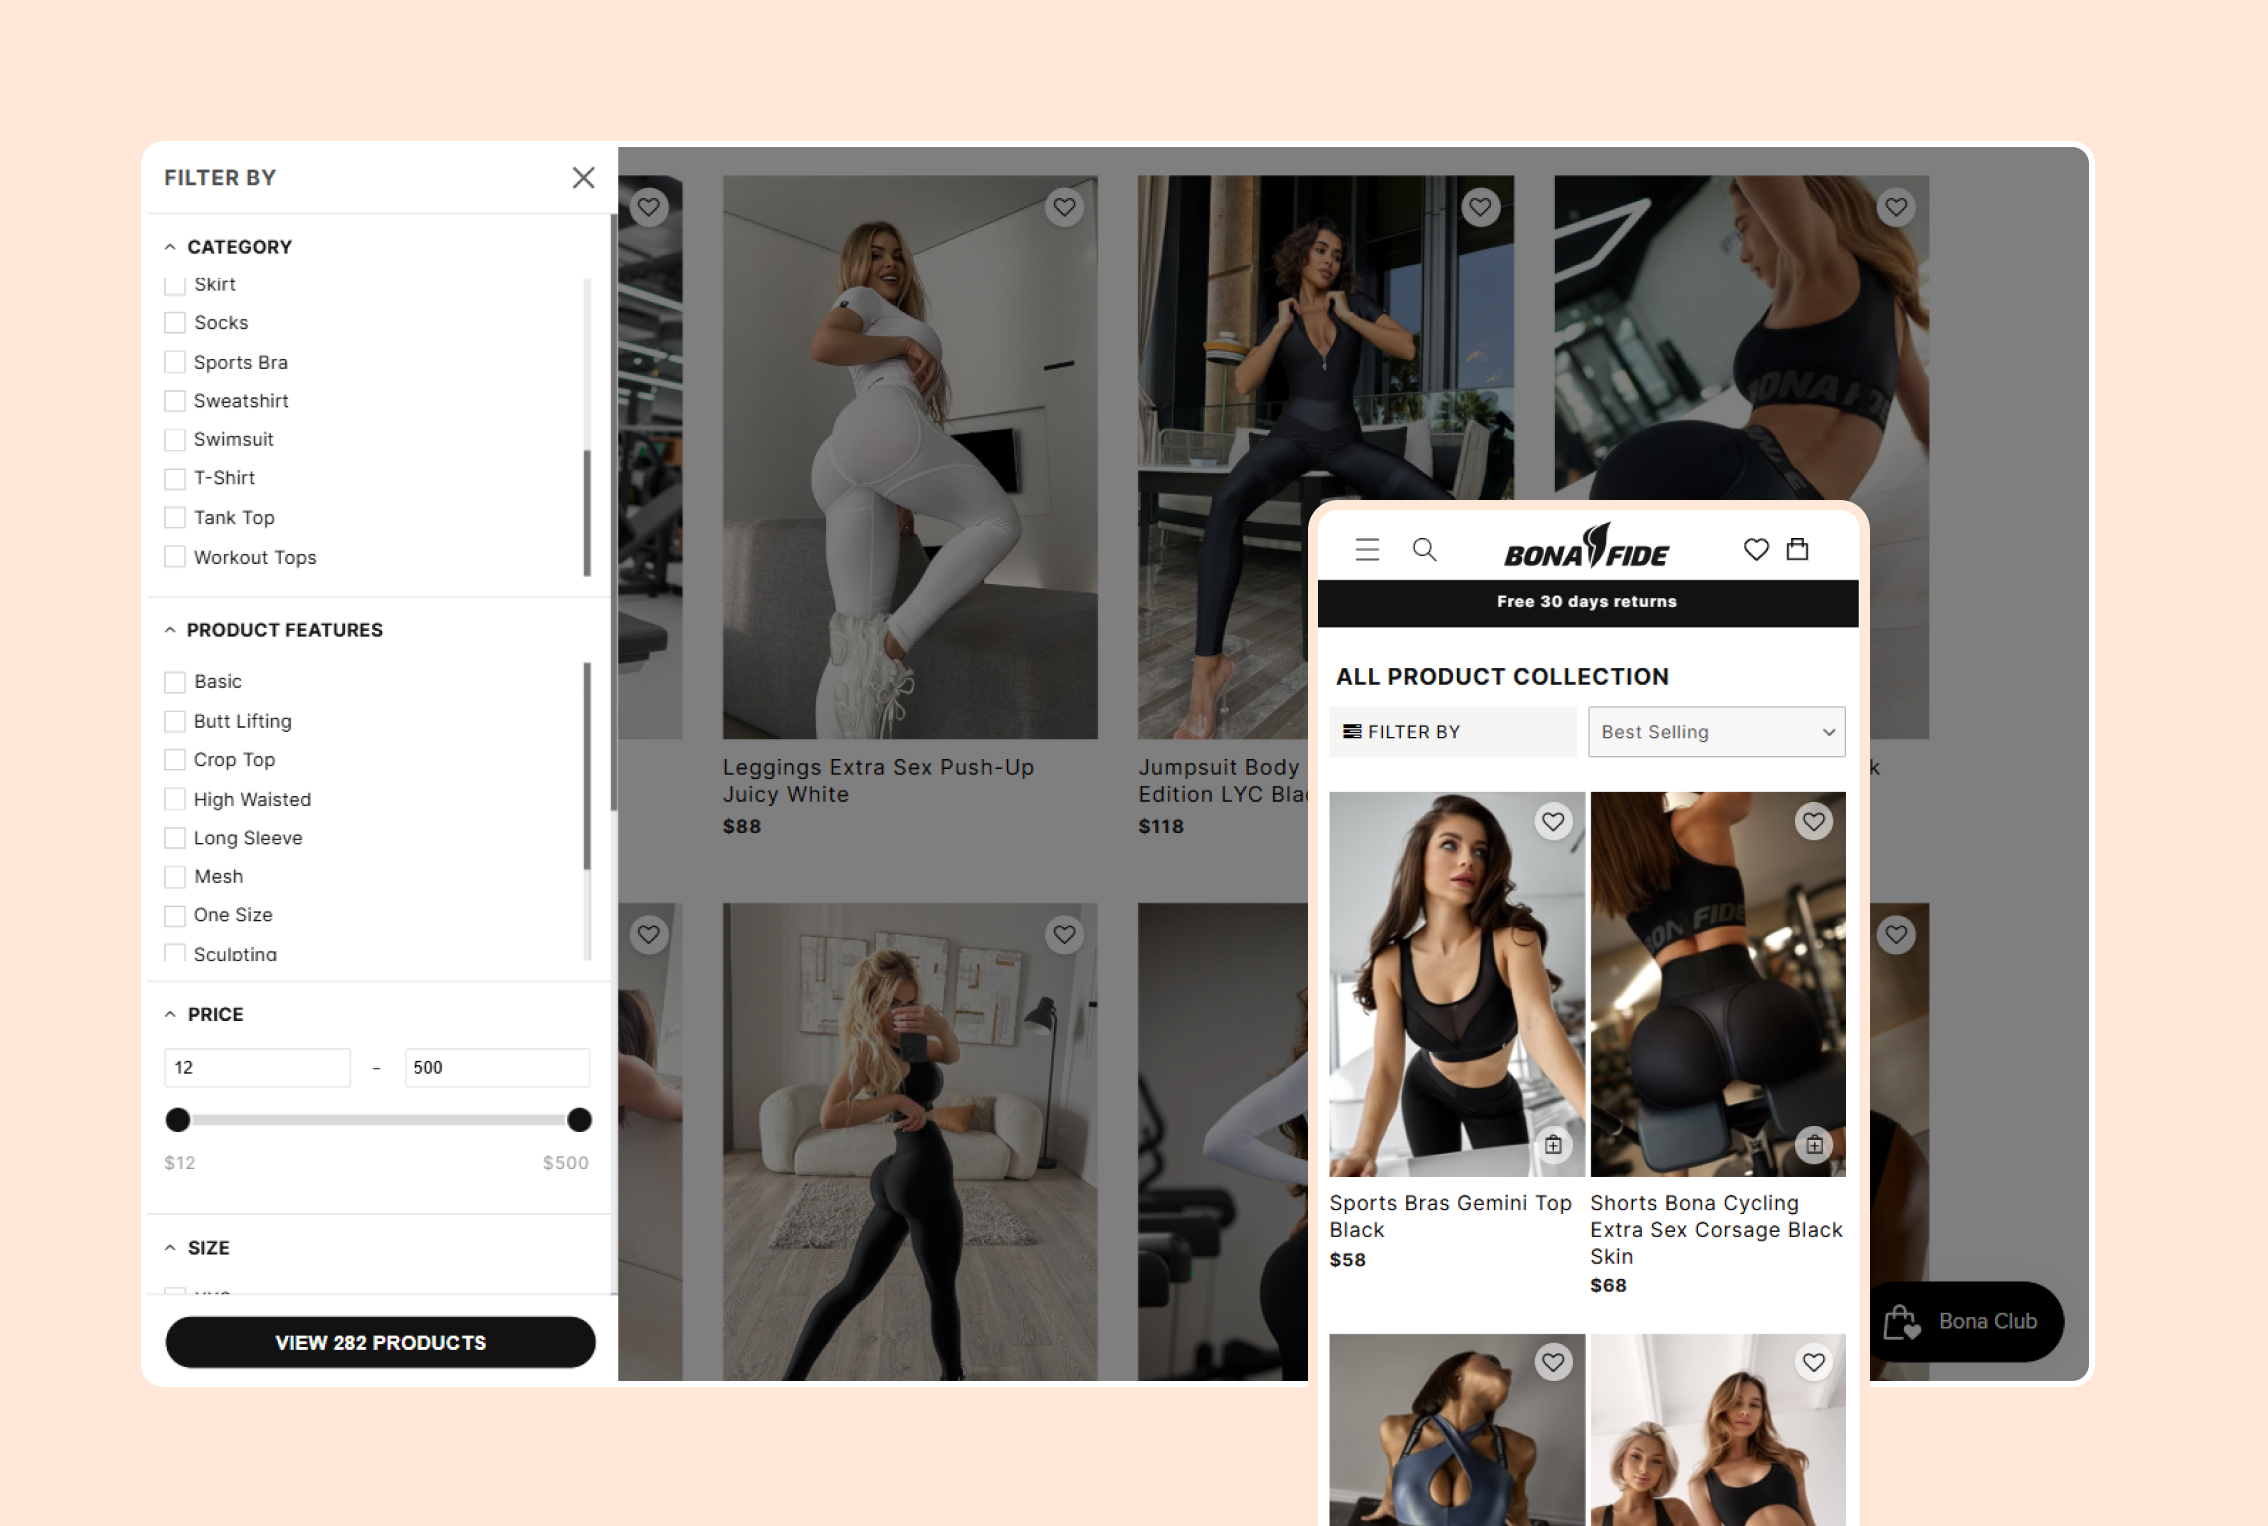Click the wishlist heart icon in mobile header
The height and width of the screenshot is (1526, 2268).
click(x=1755, y=548)
